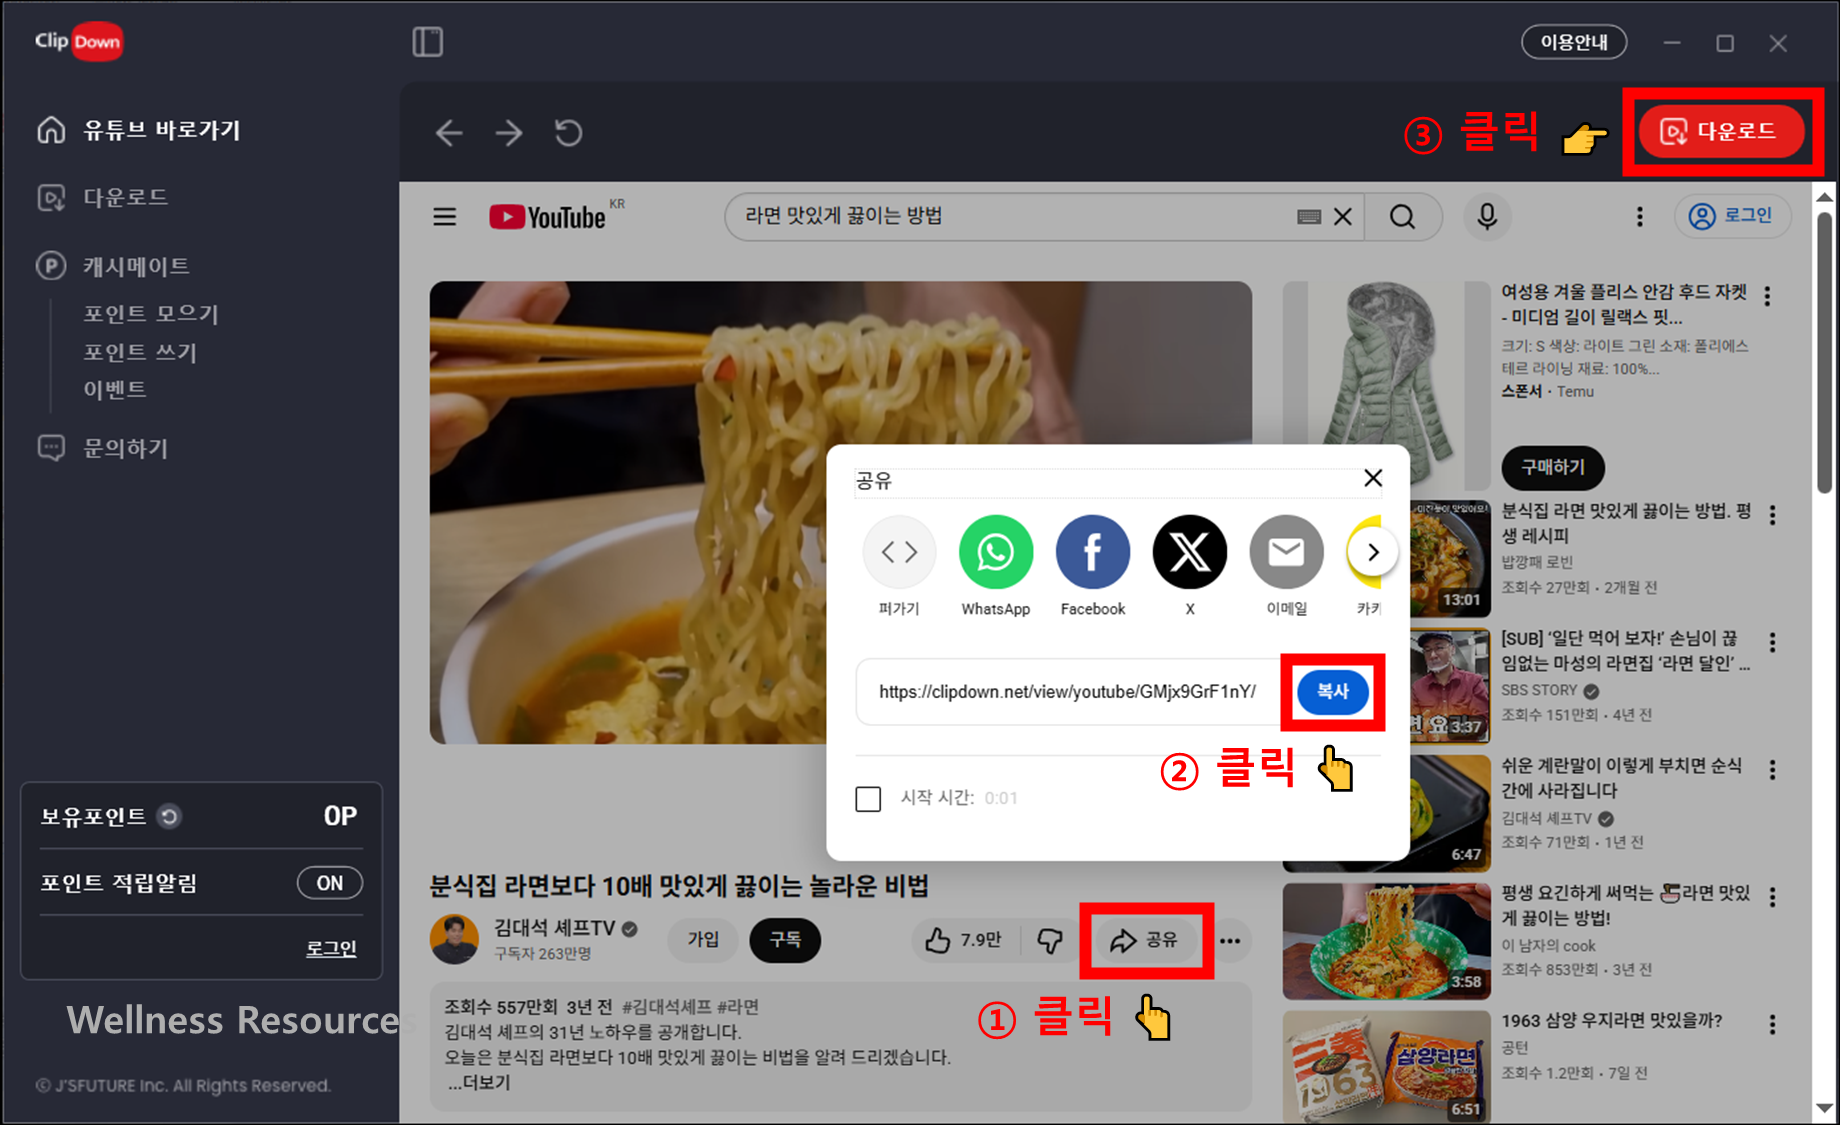Go forward with the right arrow

(509, 133)
